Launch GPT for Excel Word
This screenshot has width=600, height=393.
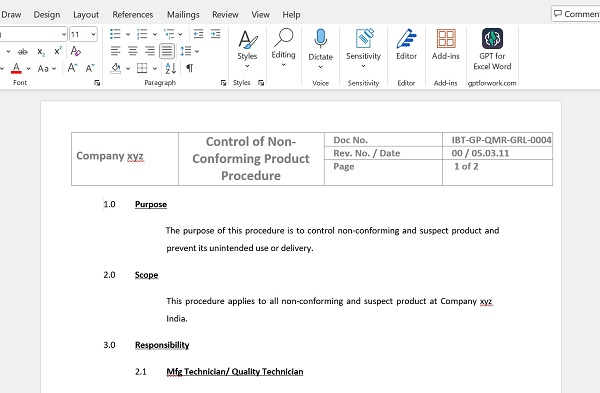click(x=492, y=49)
